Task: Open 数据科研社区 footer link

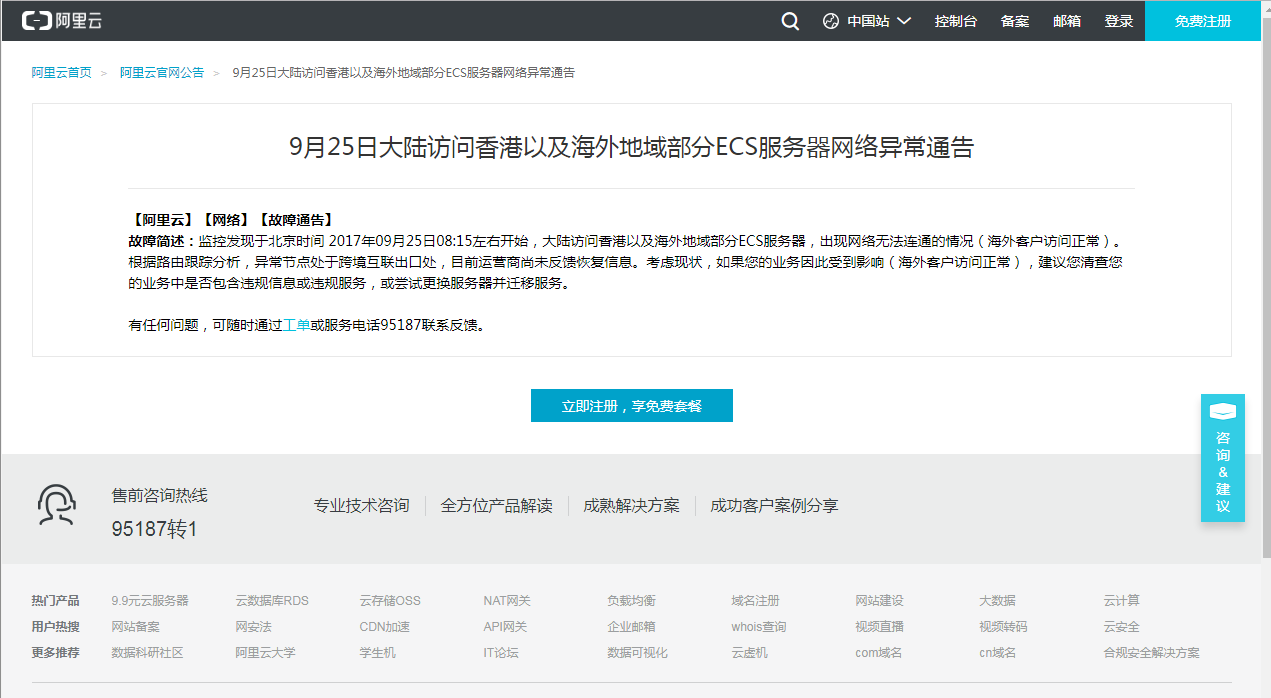Action: click(147, 653)
